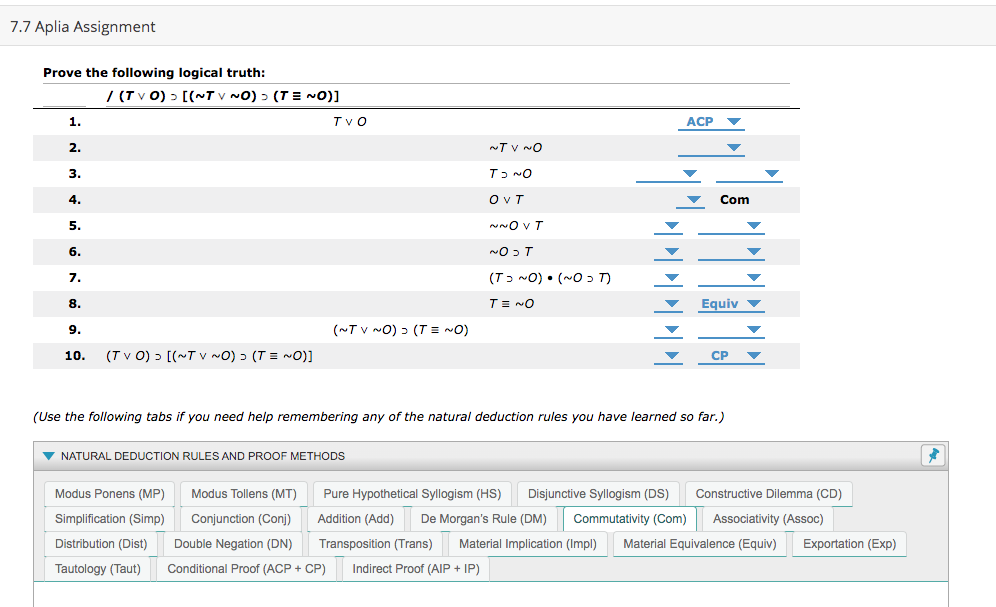Select Conditional Proof (ACP + CP)
996x607 pixels.
pos(246,568)
